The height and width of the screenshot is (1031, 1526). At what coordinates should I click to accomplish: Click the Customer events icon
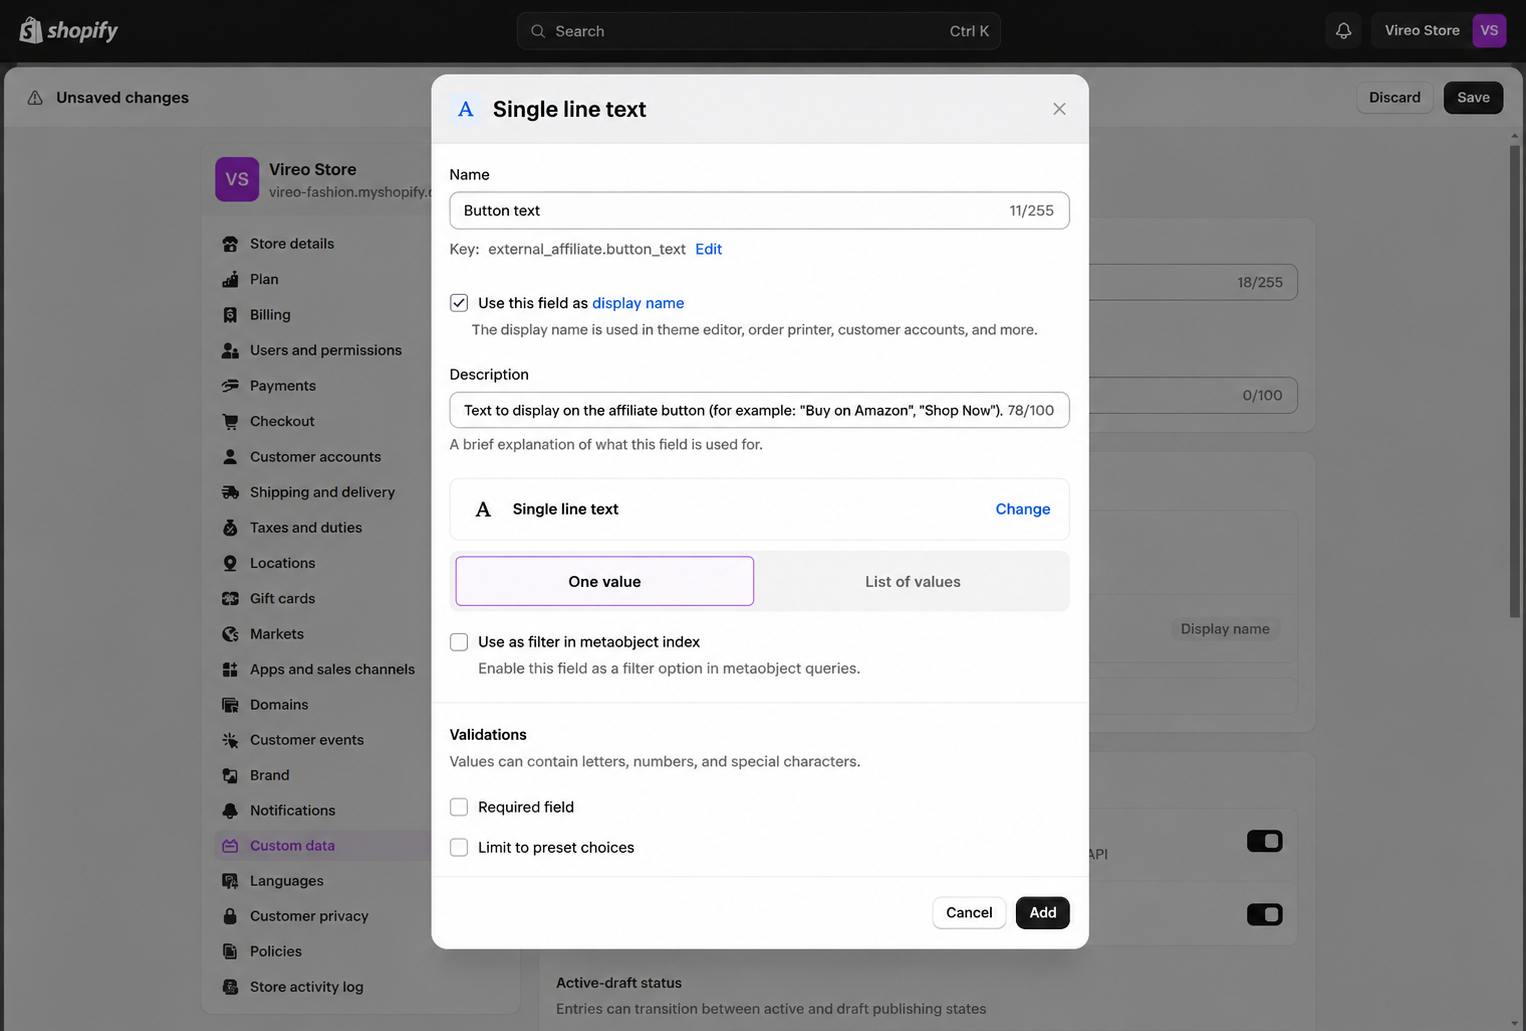click(x=230, y=740)
